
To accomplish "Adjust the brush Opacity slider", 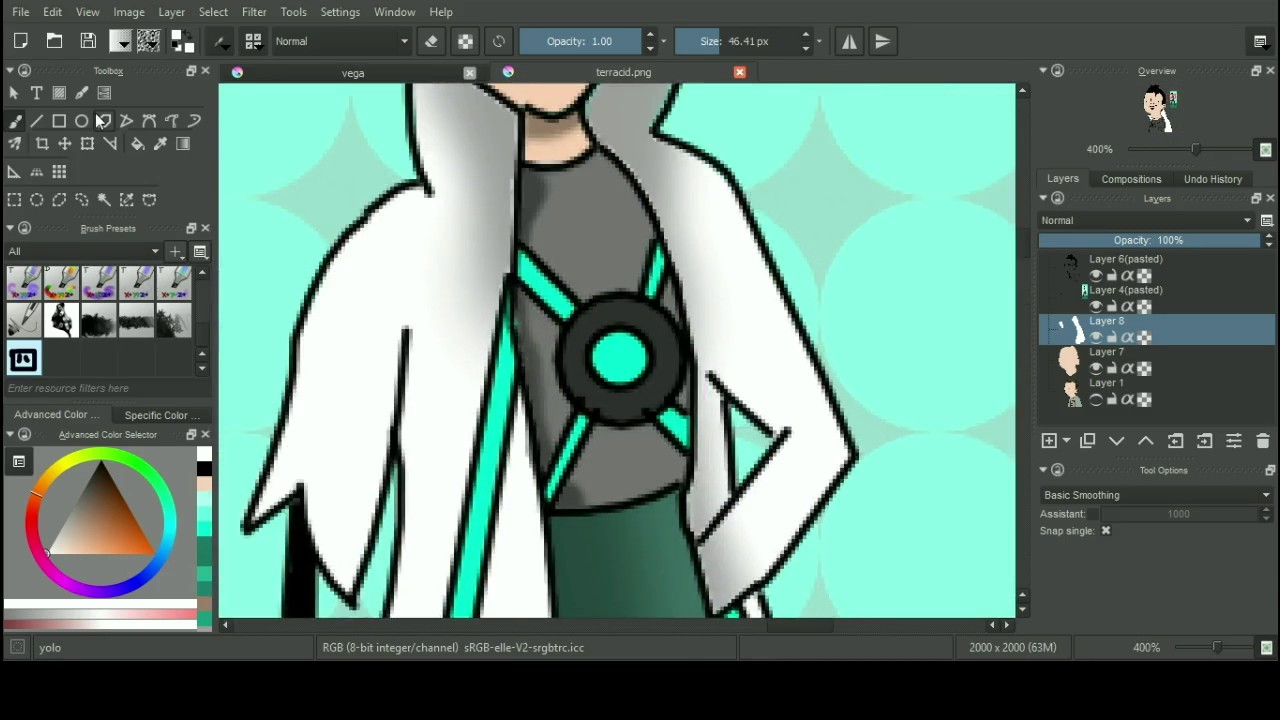I will tap(580, 41).
